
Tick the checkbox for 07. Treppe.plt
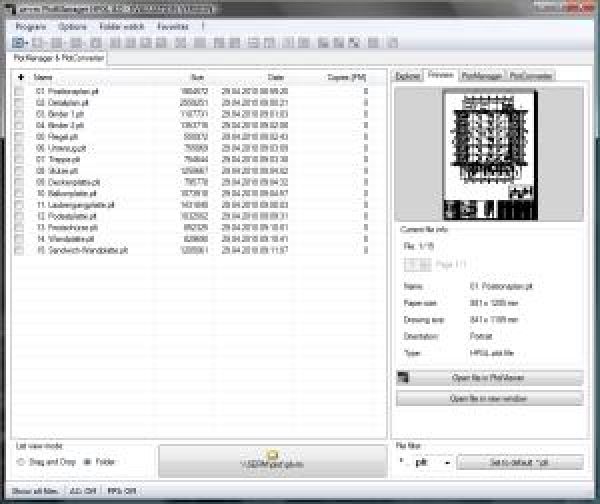pyautogui.click(x=19, y=160)
